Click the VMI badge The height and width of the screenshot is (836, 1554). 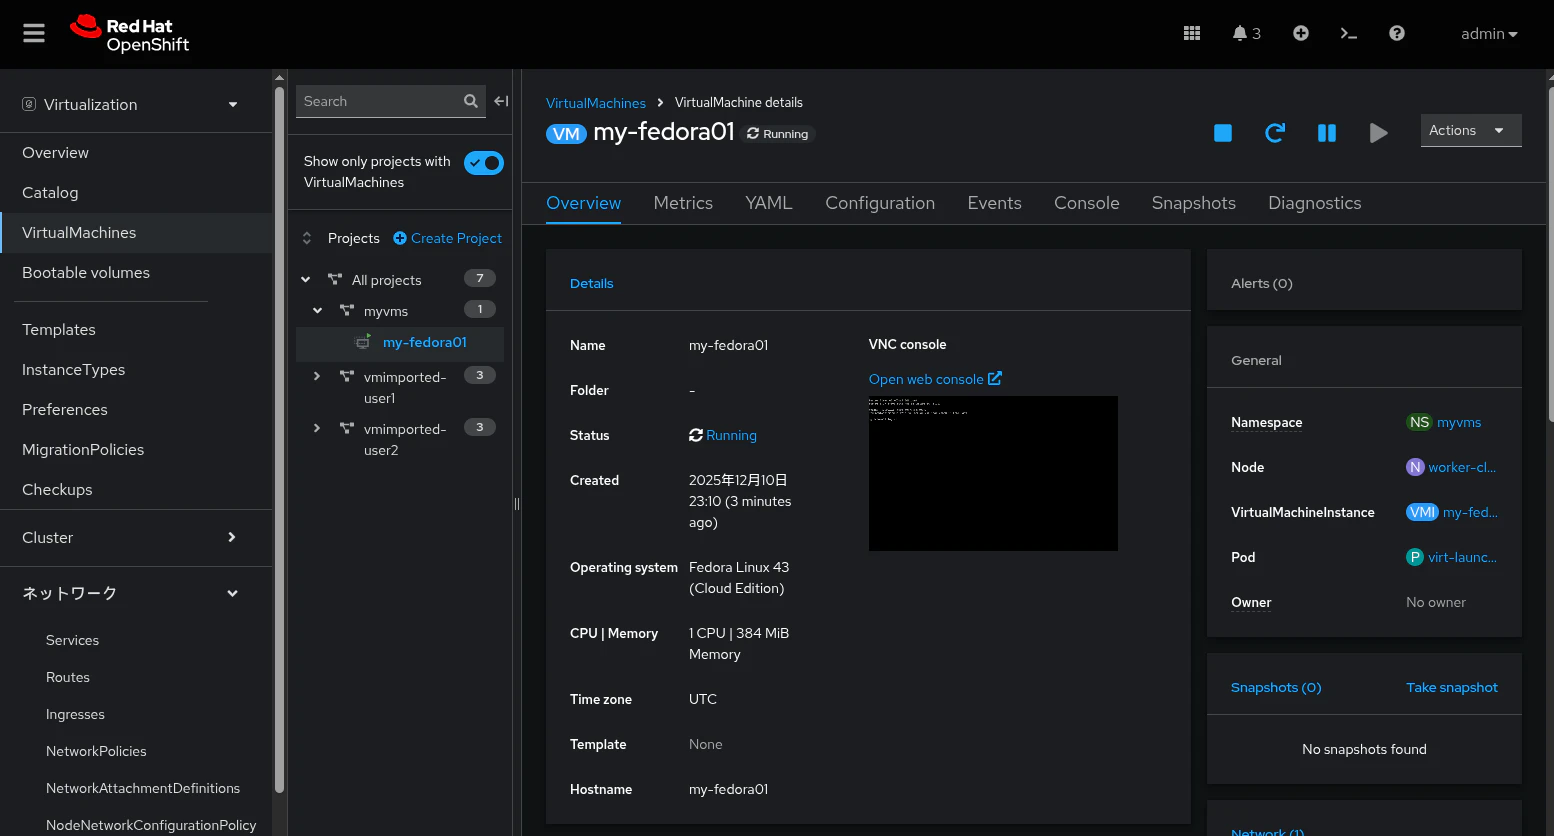click(1422, 512)
